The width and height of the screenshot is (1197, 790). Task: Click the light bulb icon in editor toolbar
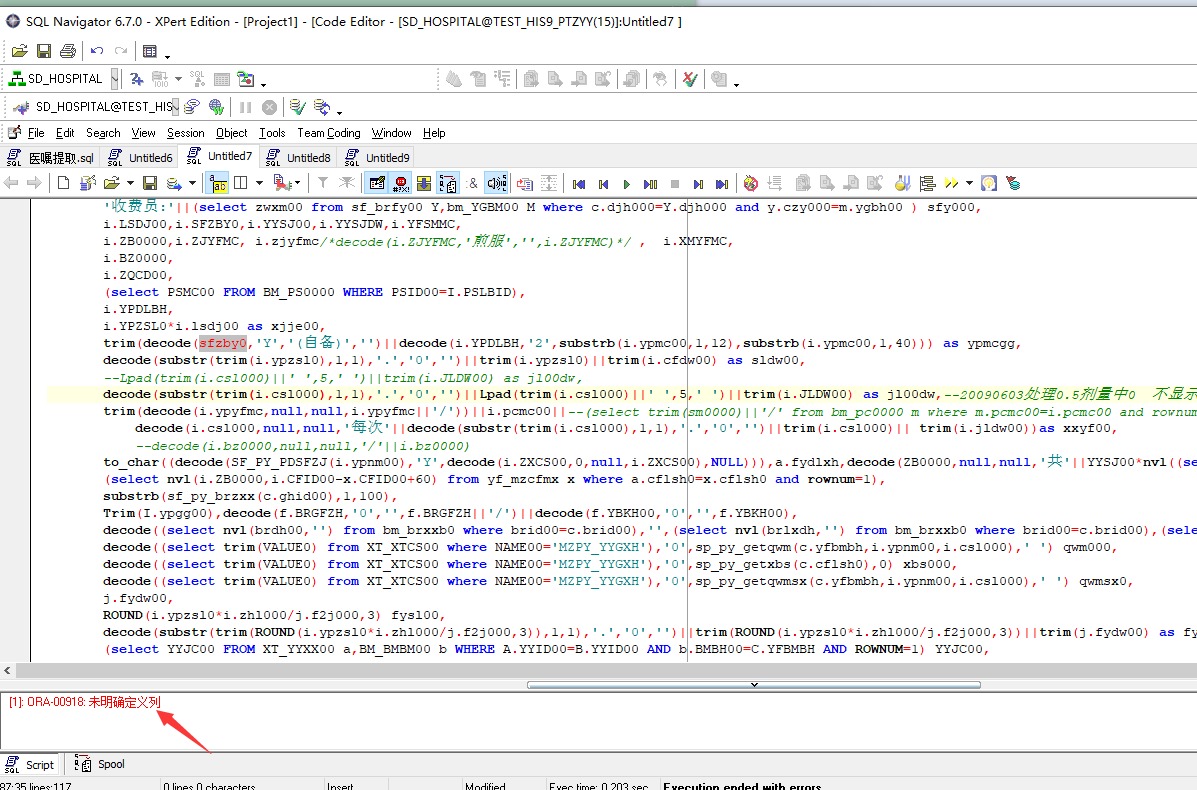[989, 183]
